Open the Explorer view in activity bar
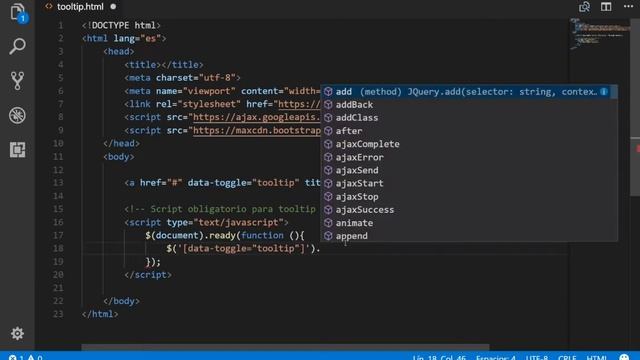Image resolution: width=640 pixels, height=360 pixels. [18, 13]
